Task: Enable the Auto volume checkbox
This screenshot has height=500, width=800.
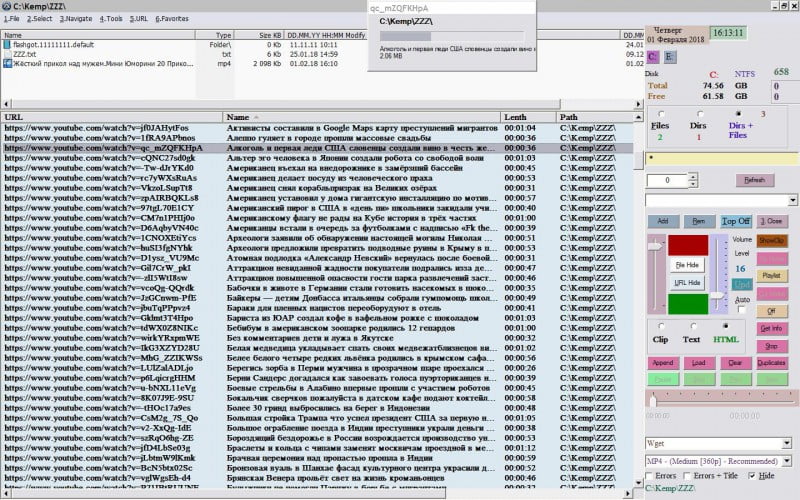Action: (741, 309)
